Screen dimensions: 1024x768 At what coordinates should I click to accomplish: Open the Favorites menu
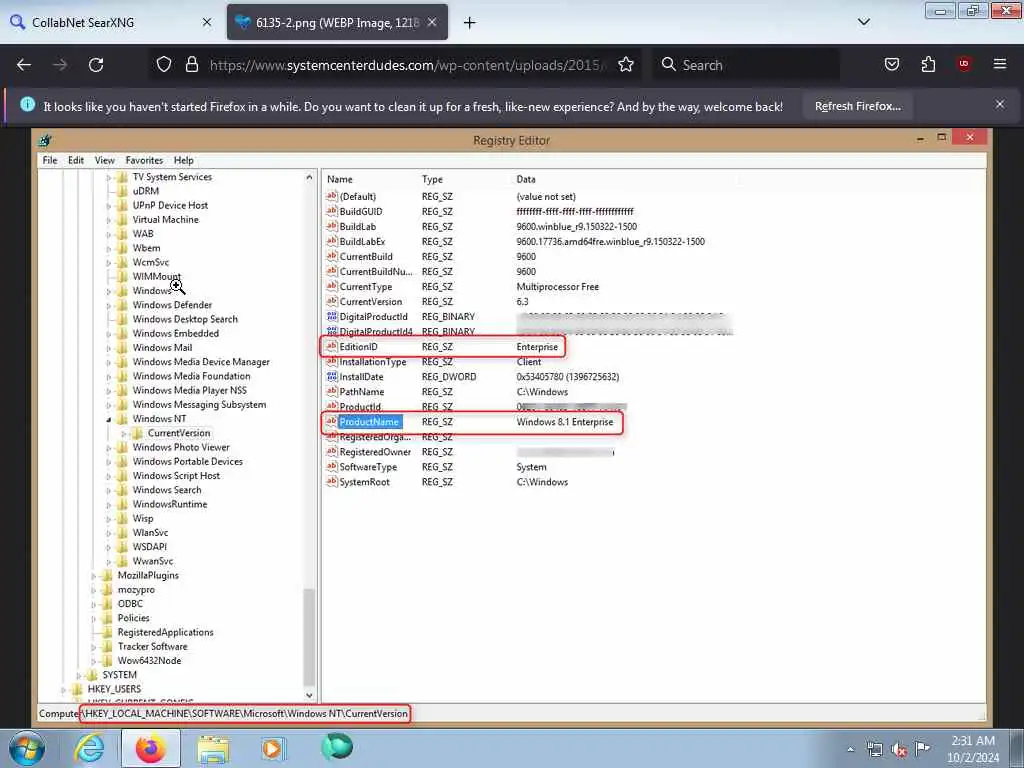tap(144, 160)
